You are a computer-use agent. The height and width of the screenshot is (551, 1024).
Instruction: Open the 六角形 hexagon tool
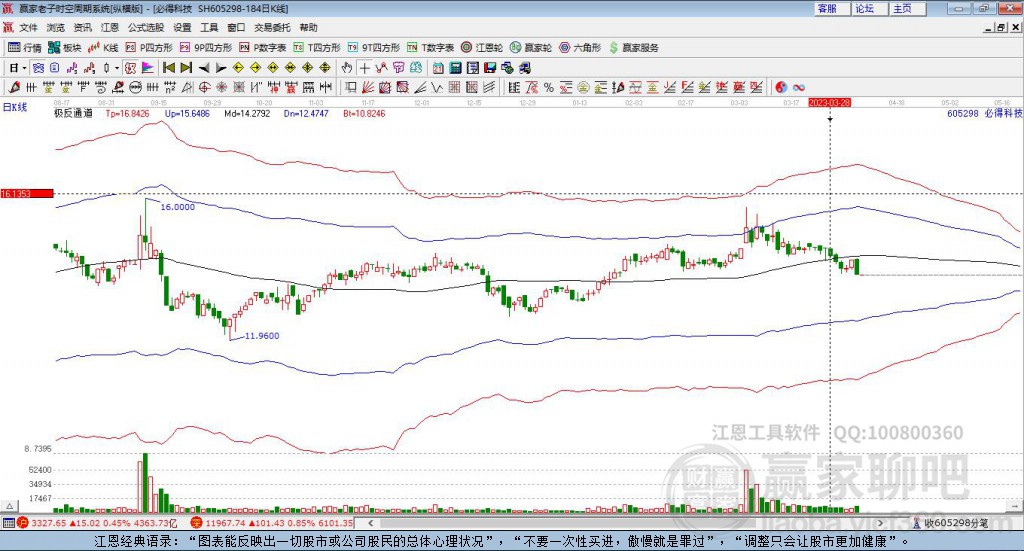point(580,48)
